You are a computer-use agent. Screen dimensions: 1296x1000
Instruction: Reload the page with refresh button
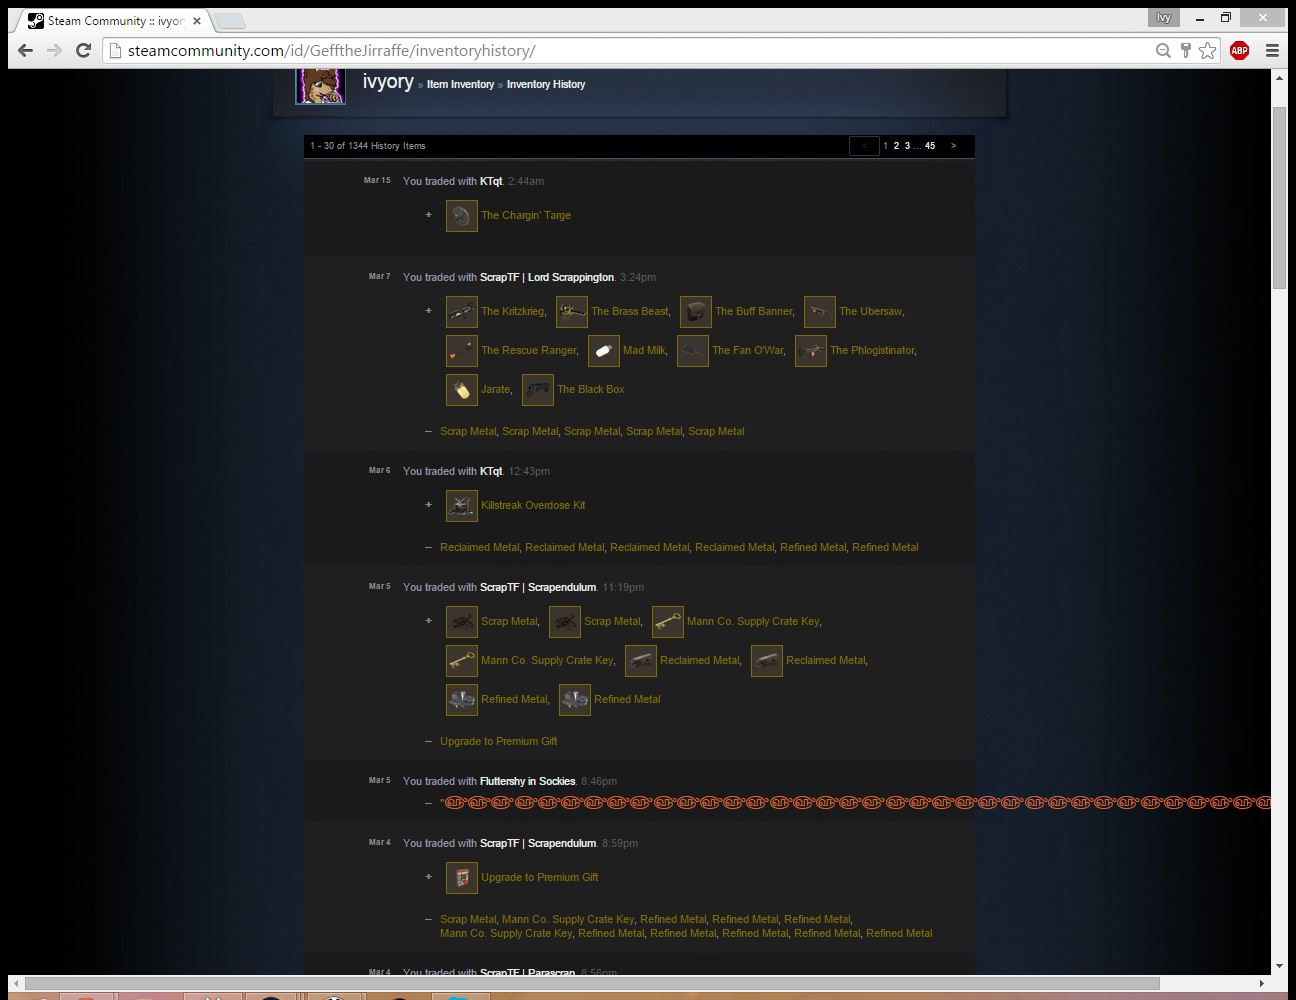(84, 51)
